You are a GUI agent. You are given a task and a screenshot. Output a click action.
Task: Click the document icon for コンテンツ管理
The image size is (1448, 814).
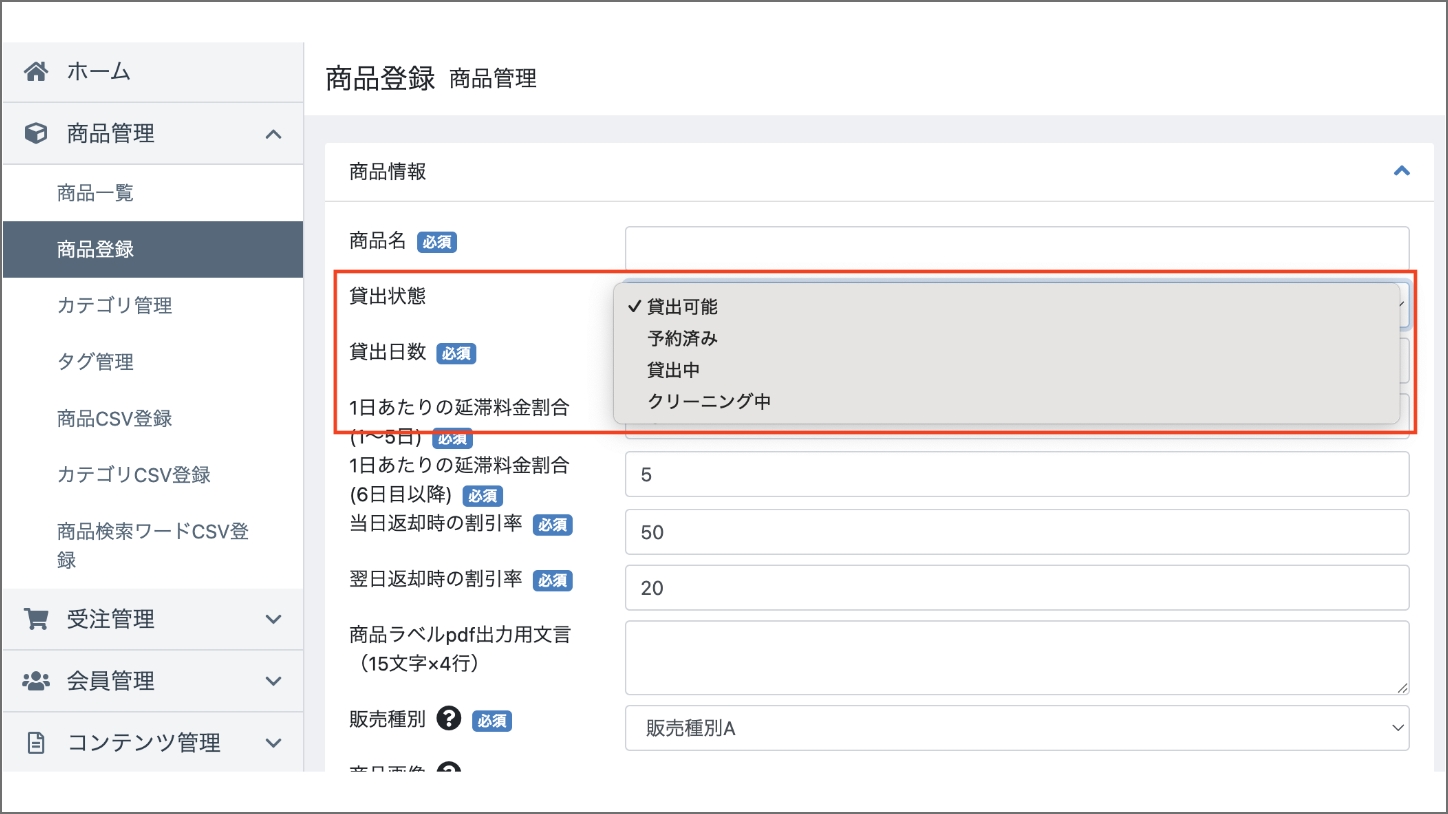click(x=36, y=743)
